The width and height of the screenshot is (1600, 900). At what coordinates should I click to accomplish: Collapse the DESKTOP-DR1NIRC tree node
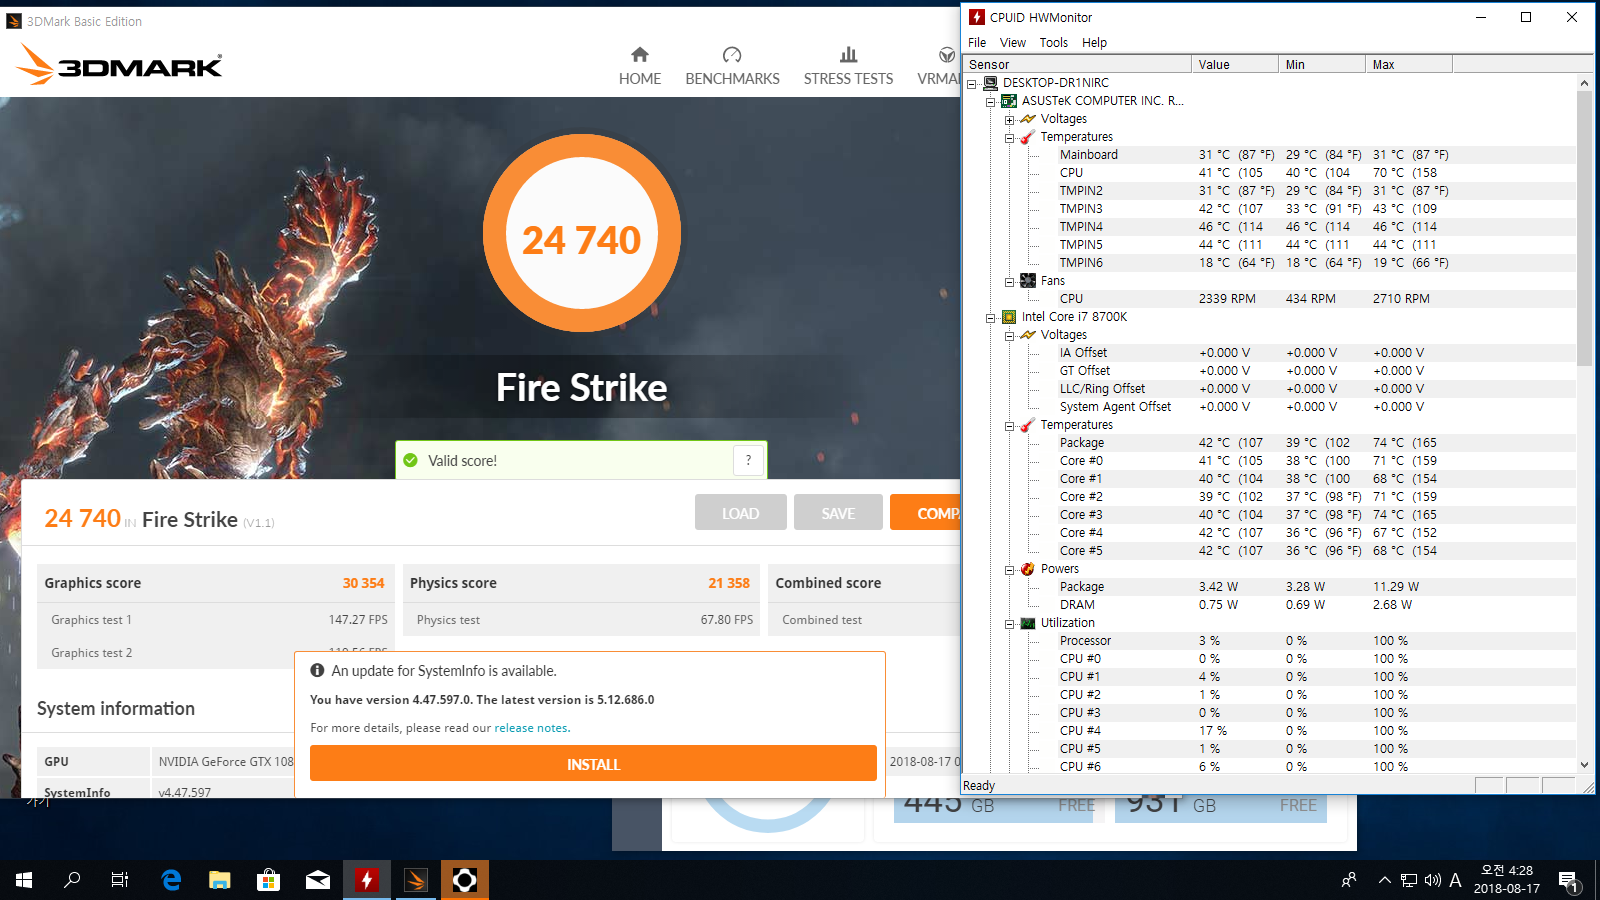click(x=972, y=83)
